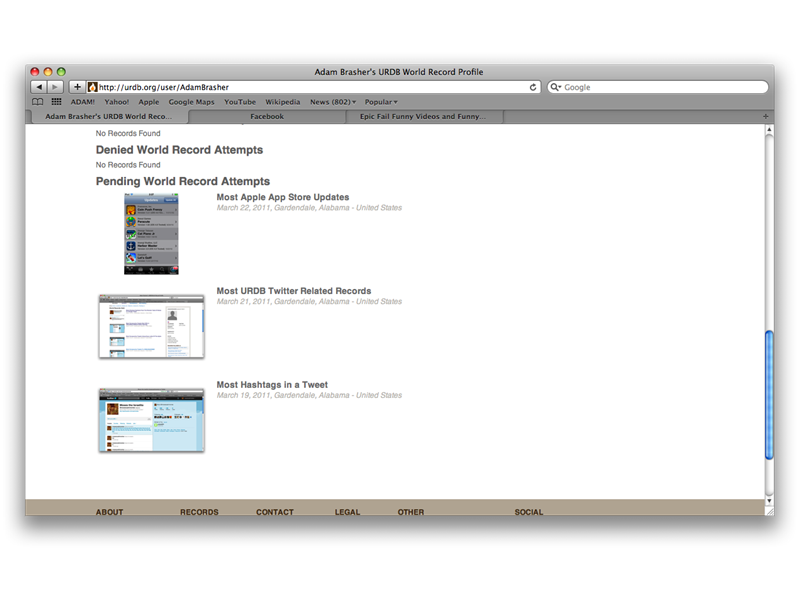This screenshot has height=600, width=800.
Task: Open Most Apple App Store Updates record
Action: coord(283,197)
